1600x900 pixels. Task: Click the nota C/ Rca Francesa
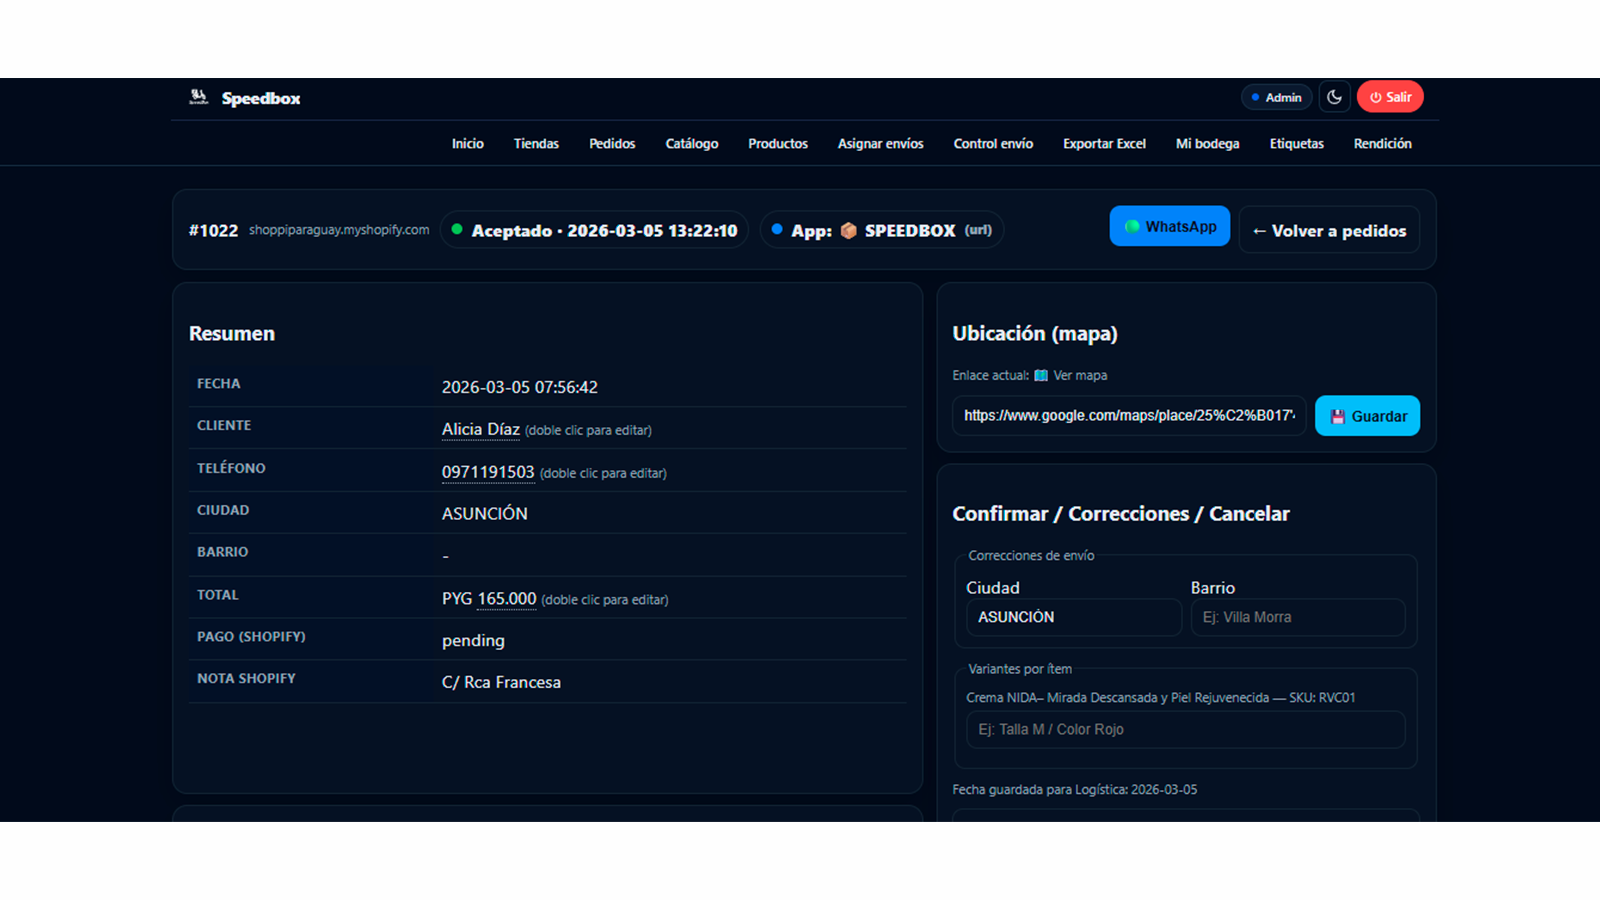coord(501,682)
